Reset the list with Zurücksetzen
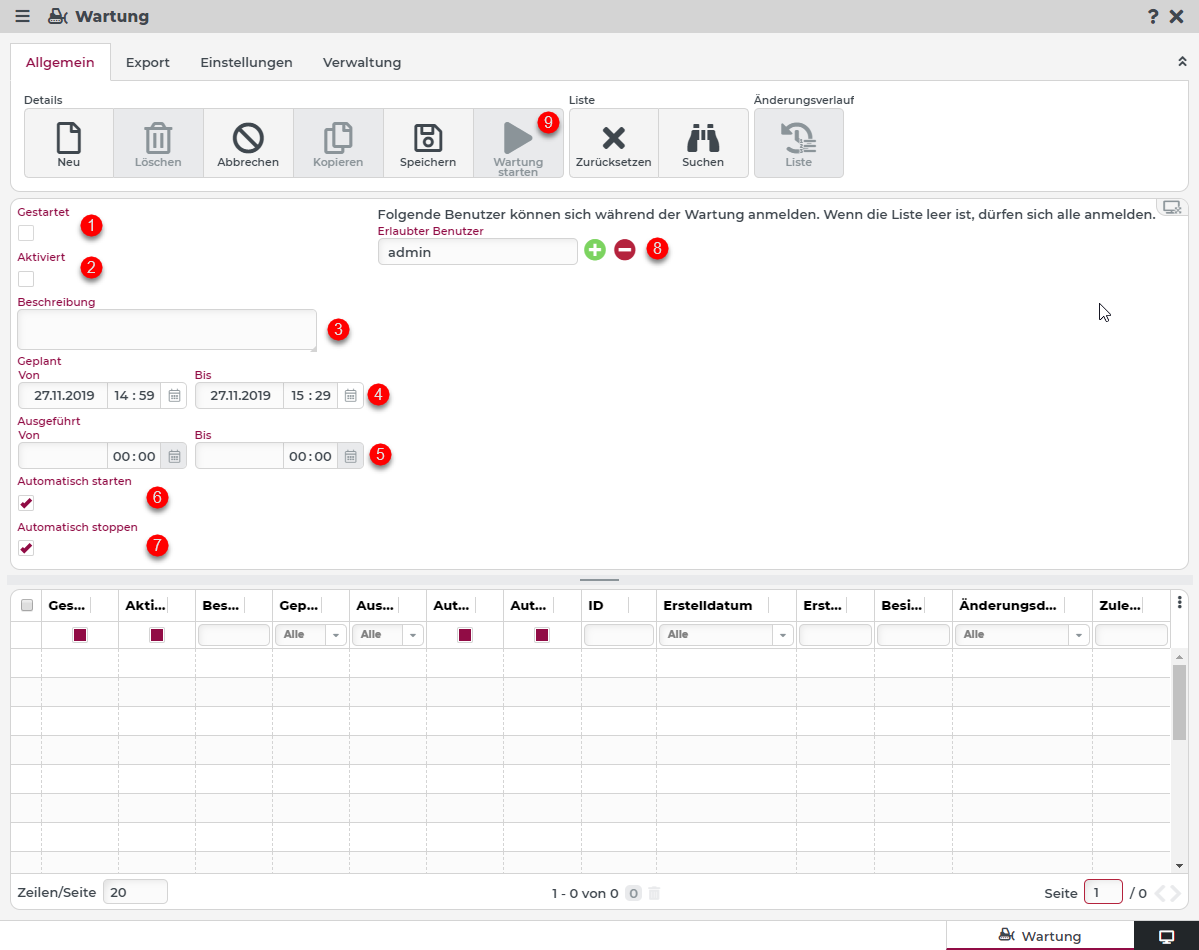This screenshot has height=950, width=1199. point(613,138)
